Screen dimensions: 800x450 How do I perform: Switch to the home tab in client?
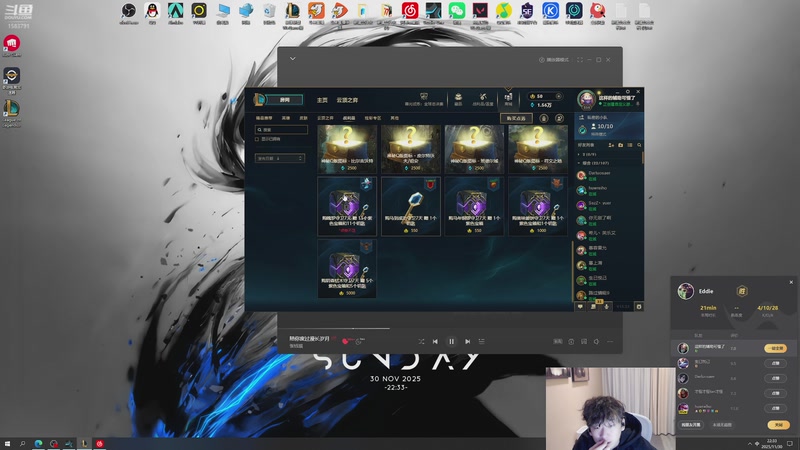322,100
